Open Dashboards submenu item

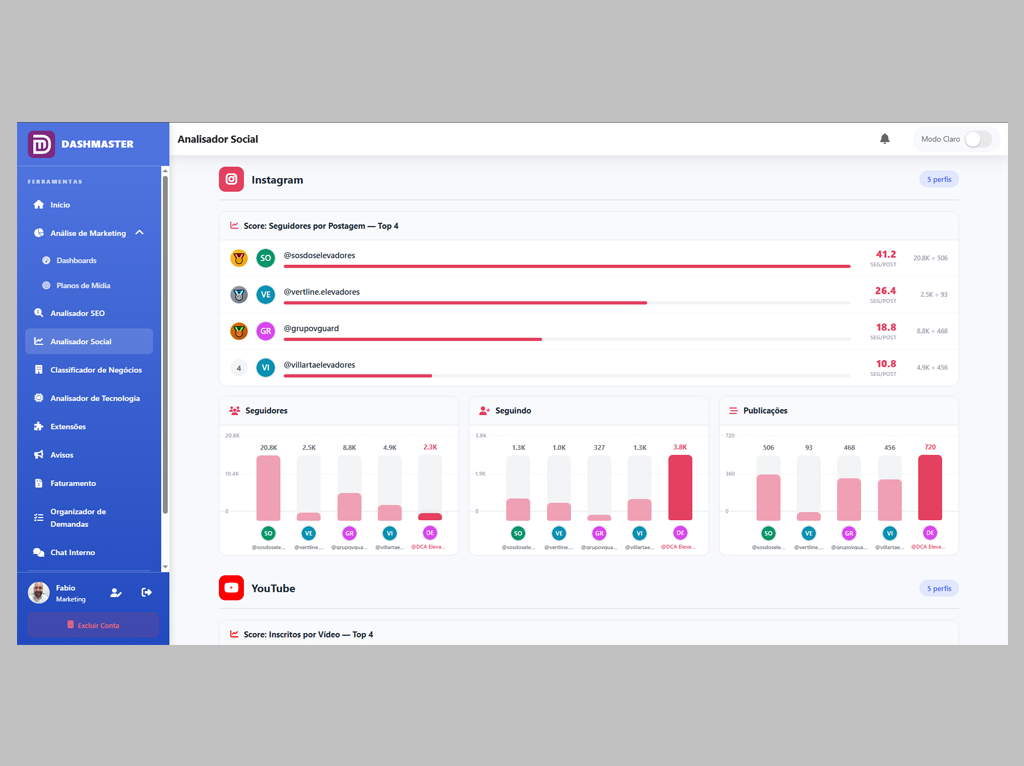coord(76,260)
